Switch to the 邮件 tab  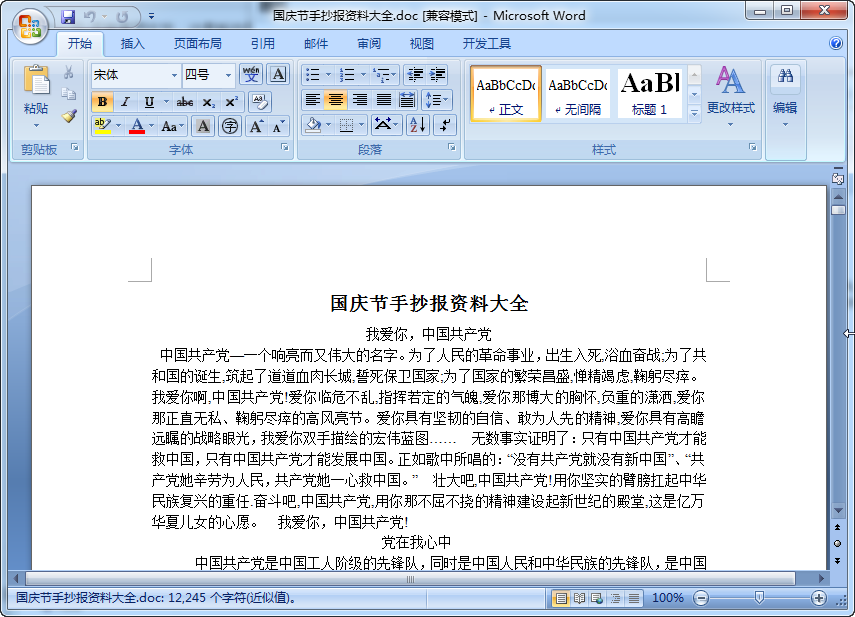(316, 44)
